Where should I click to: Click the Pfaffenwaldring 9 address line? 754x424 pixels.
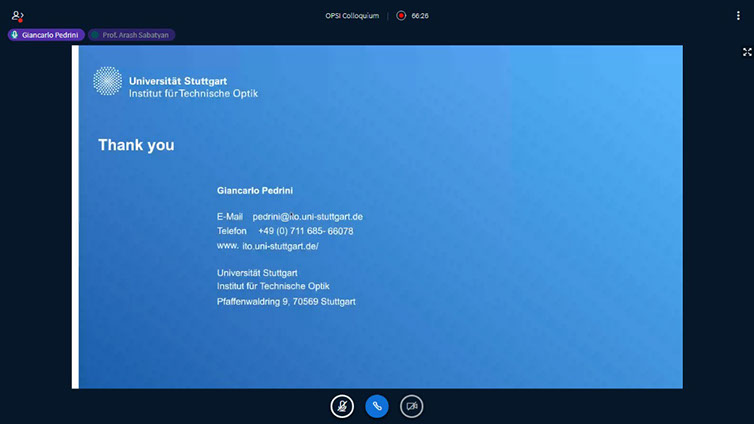click(286, 301)
